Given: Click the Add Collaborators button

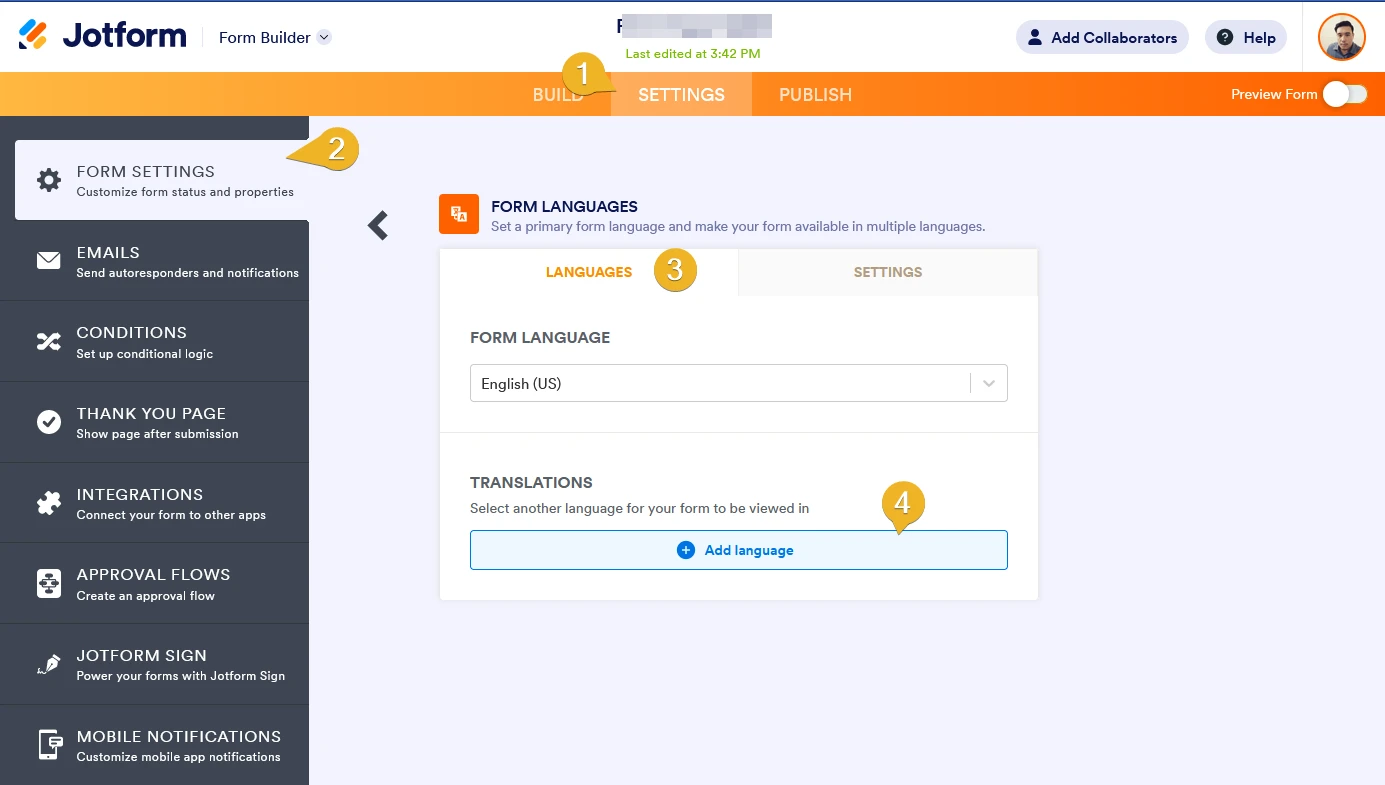Looking at the screenshot, I should 1102,37.
